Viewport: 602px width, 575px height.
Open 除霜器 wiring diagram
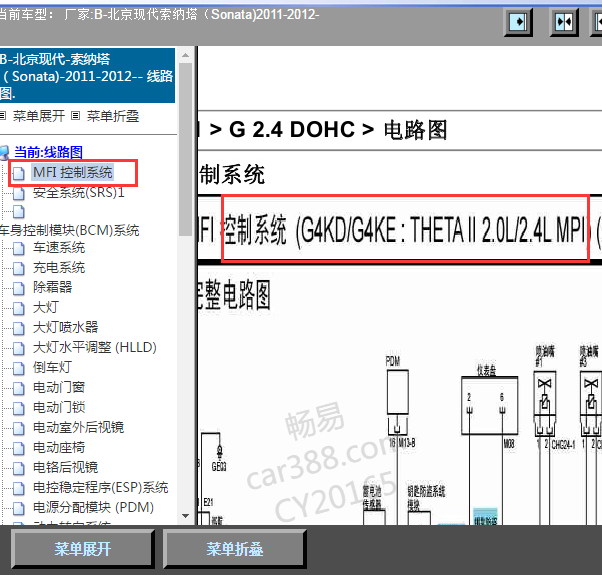point(52,287)
